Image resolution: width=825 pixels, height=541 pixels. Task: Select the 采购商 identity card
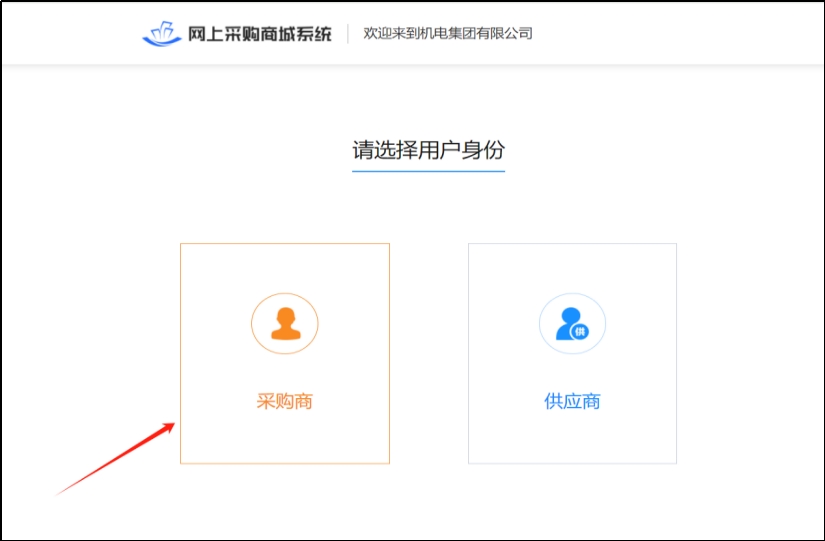pyautogui.click(x=285, y=353)
